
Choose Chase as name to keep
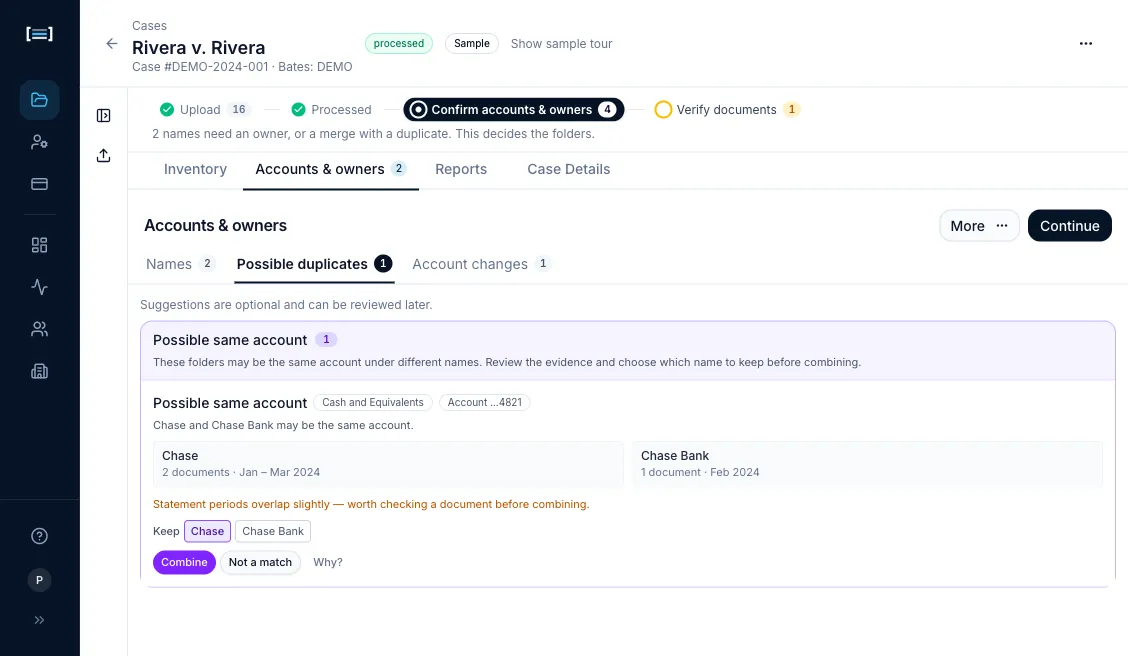207,532
